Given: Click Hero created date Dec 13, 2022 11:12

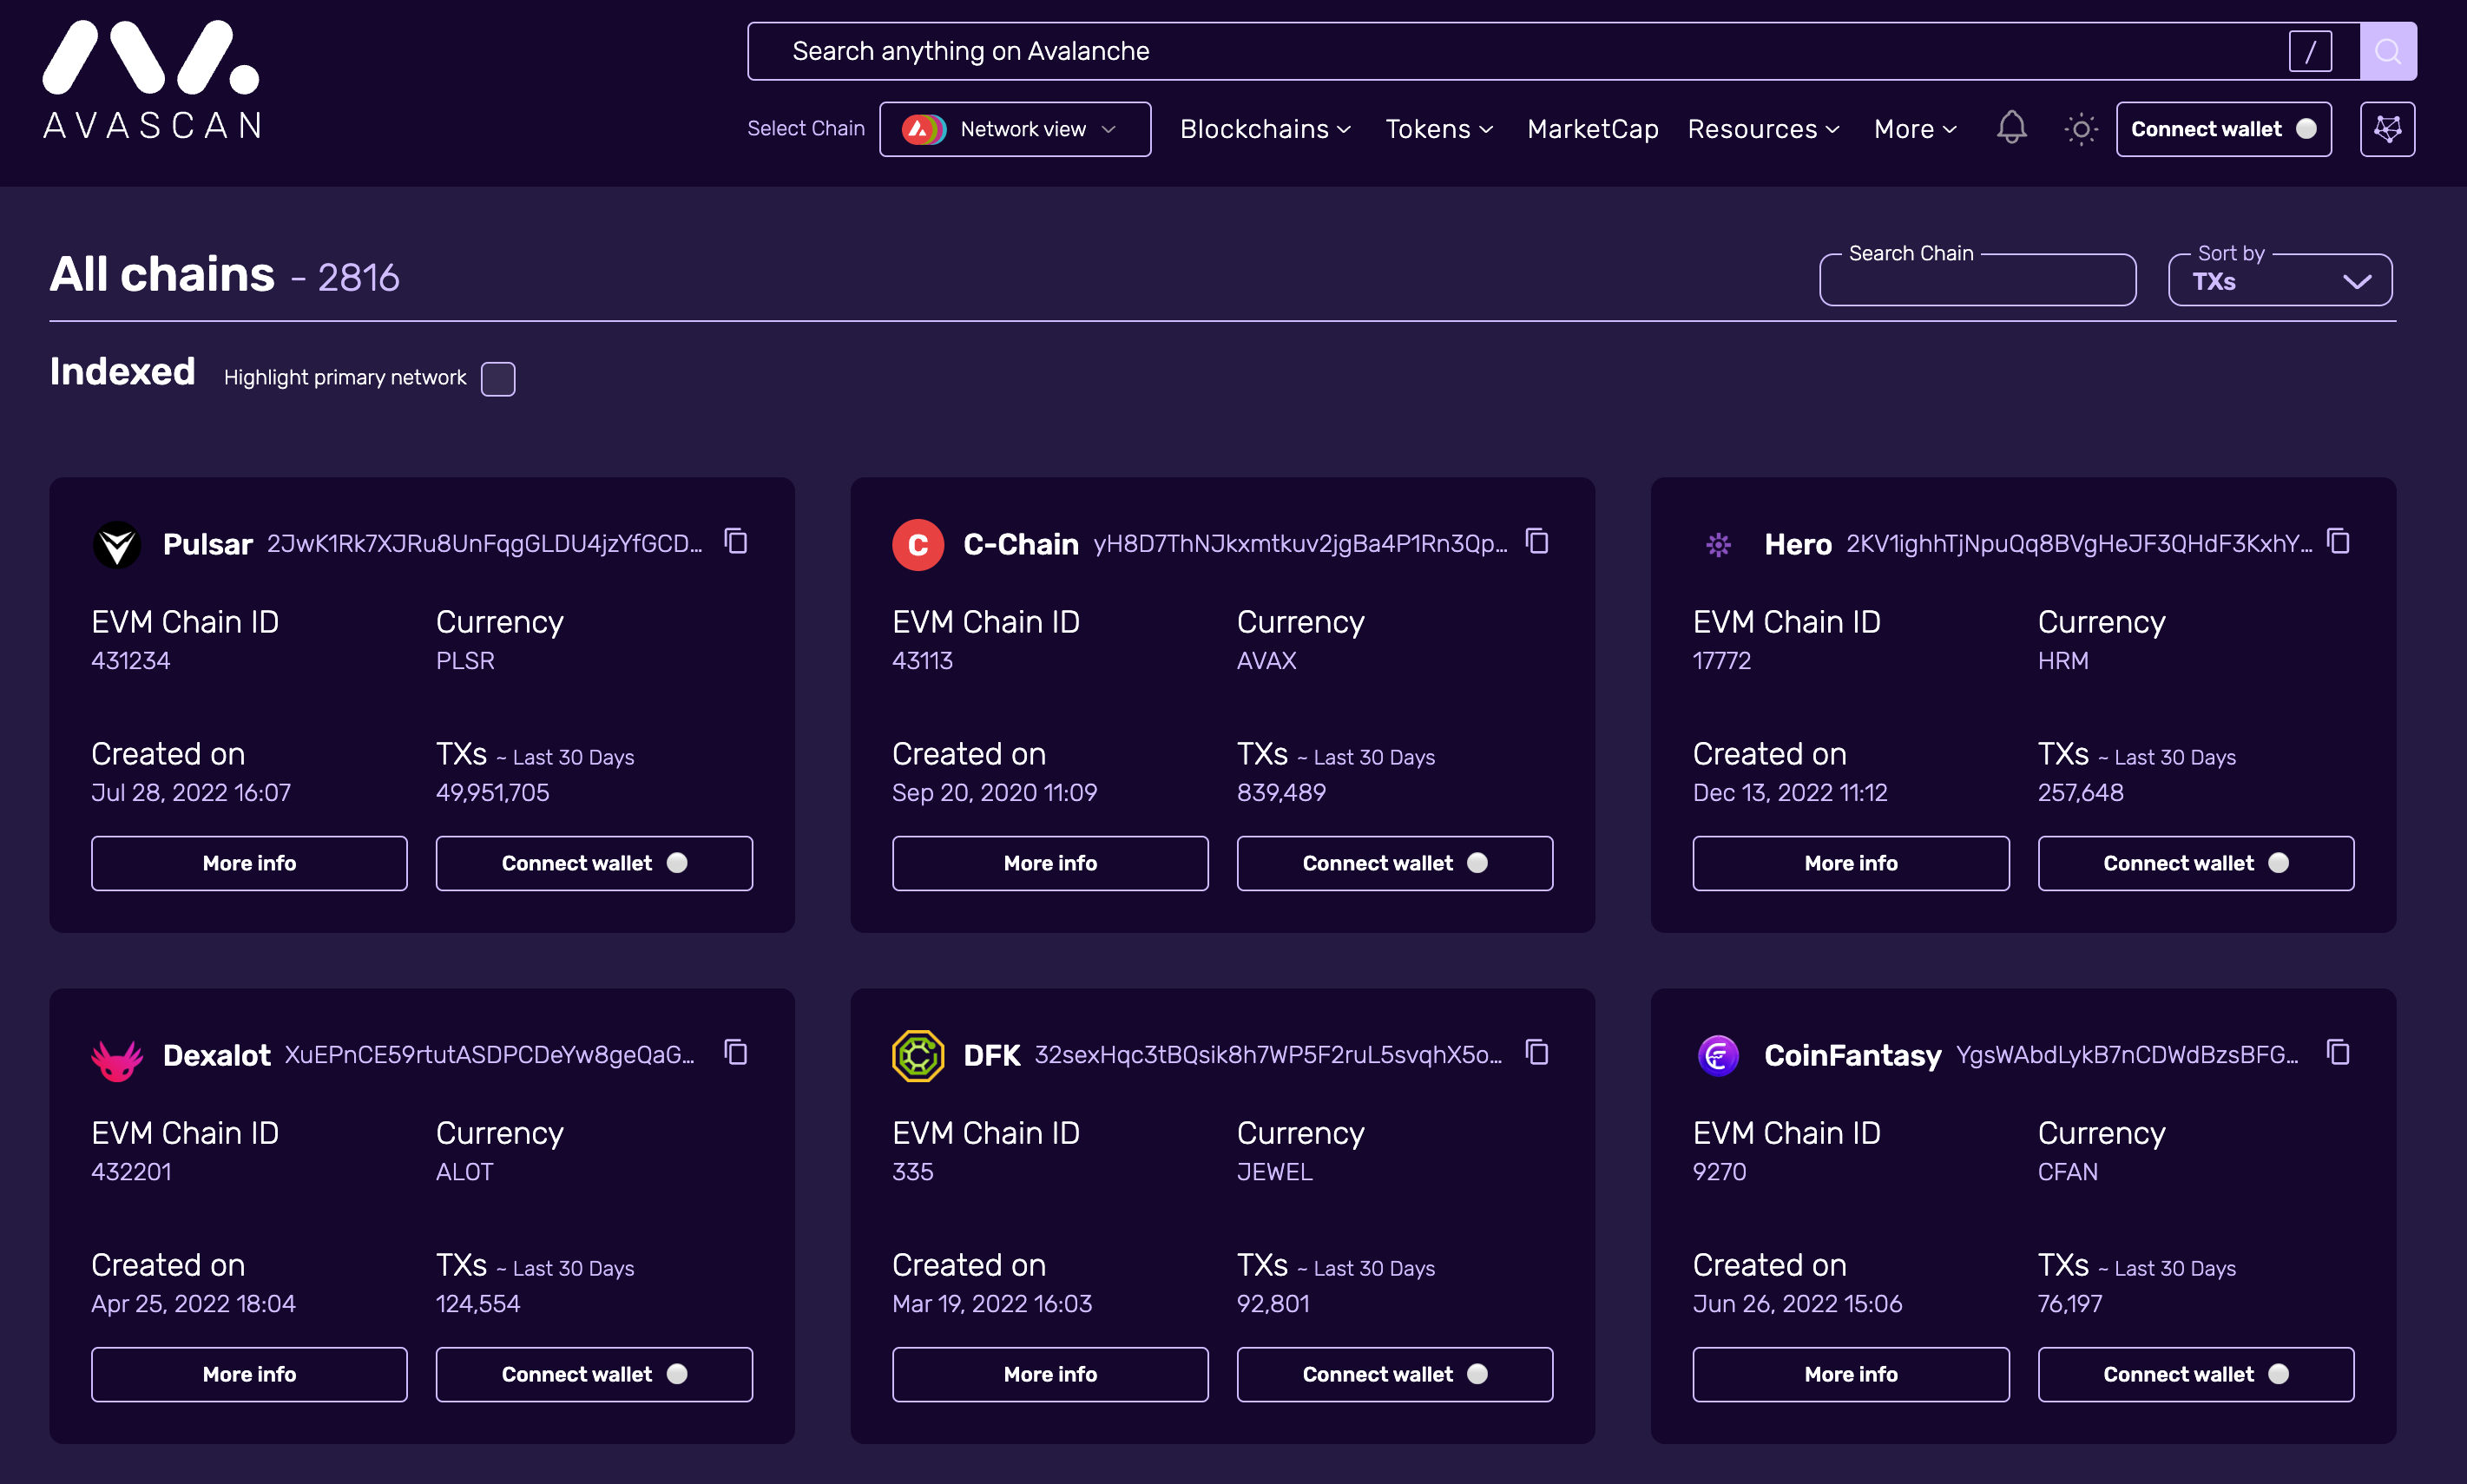Looking at the screenshot, I should click(x=1789, y=792).
